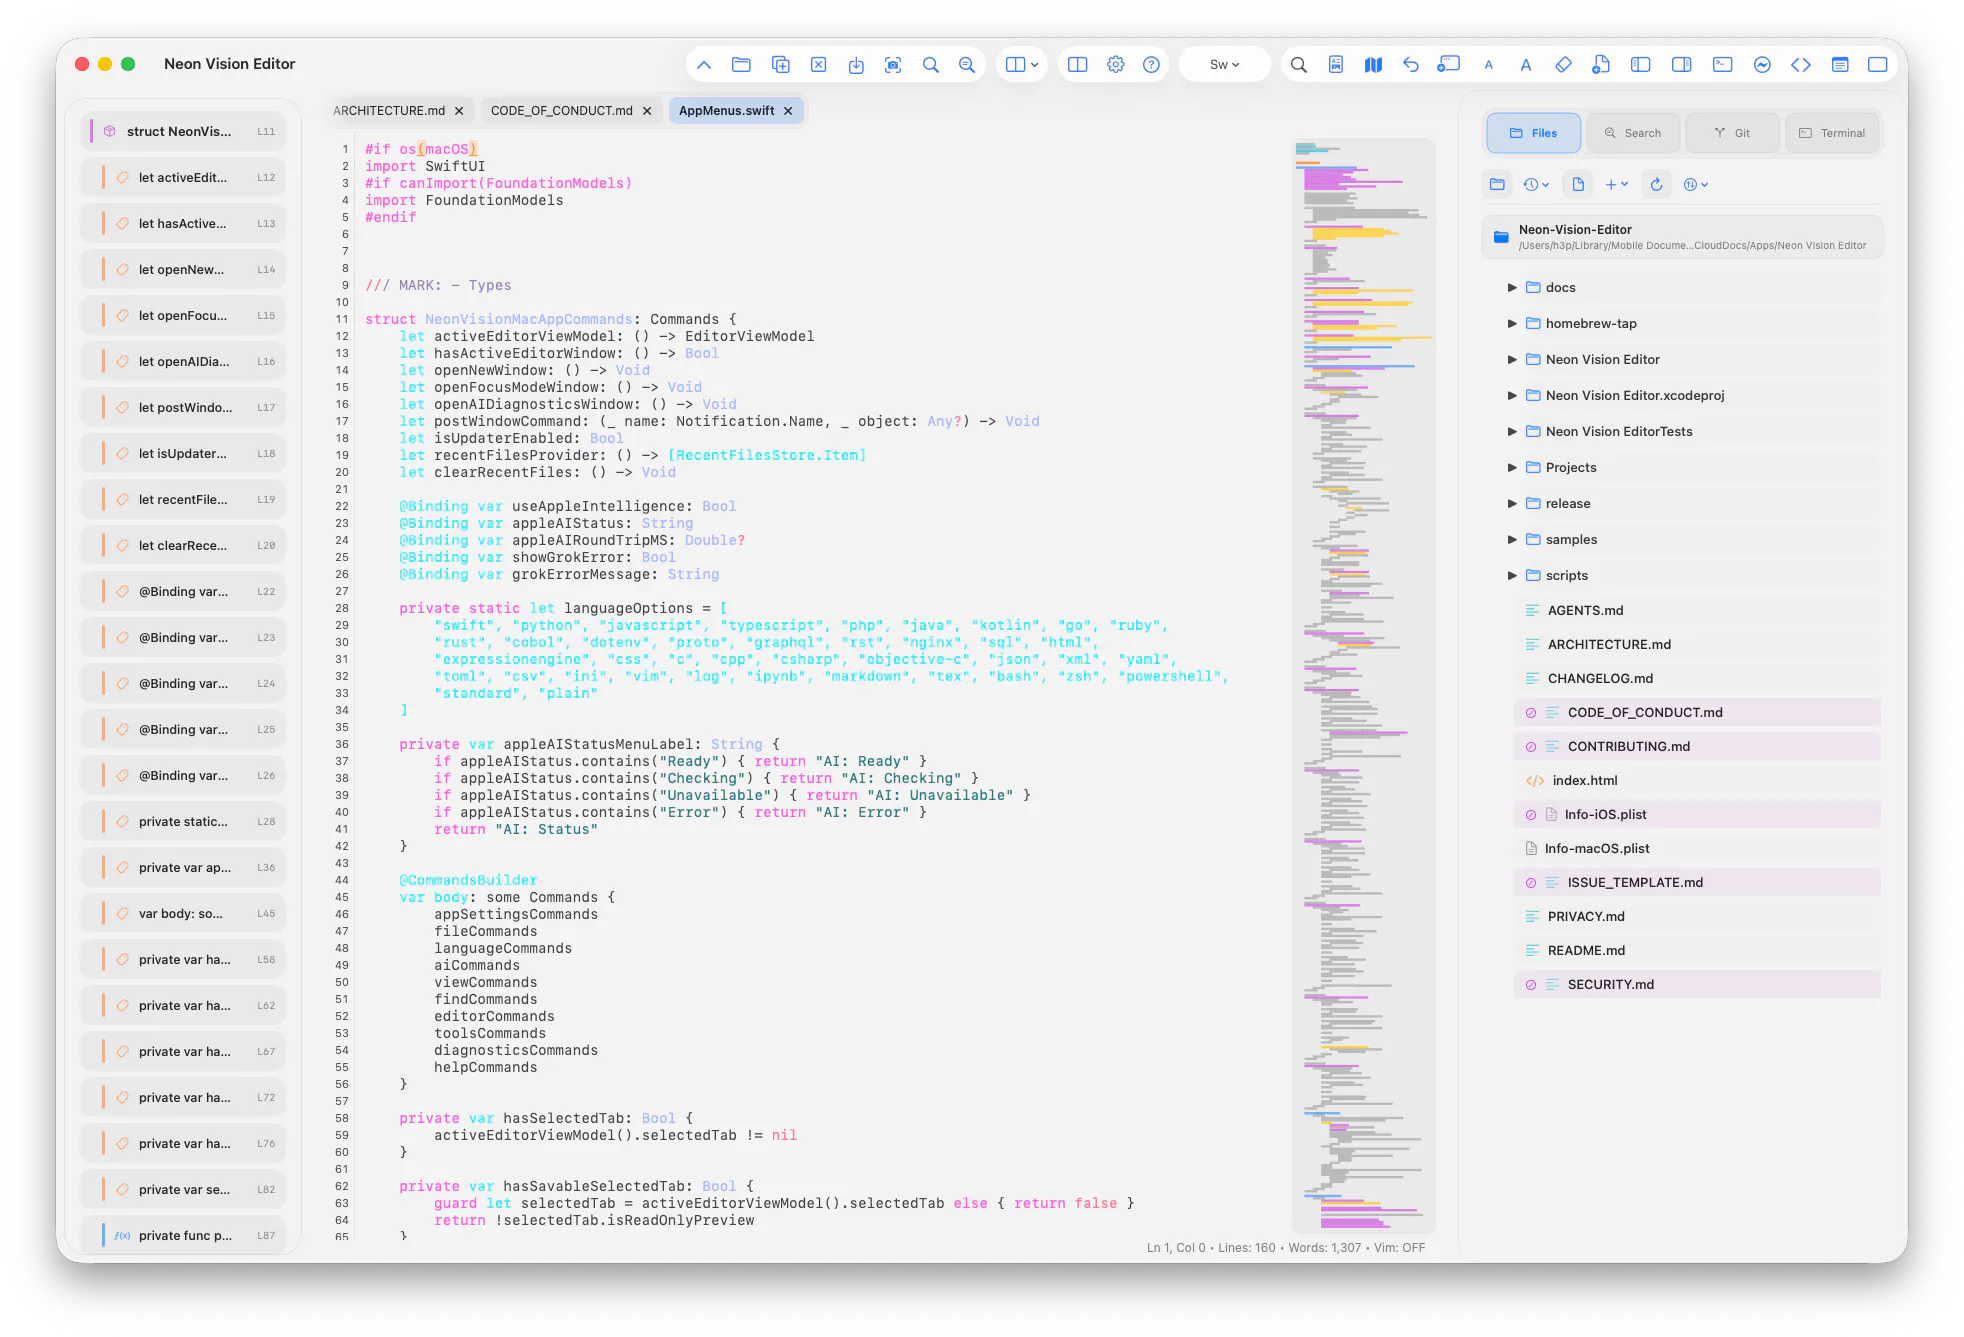
Task: Expand the docs folder
Action: click(1512, 288)
